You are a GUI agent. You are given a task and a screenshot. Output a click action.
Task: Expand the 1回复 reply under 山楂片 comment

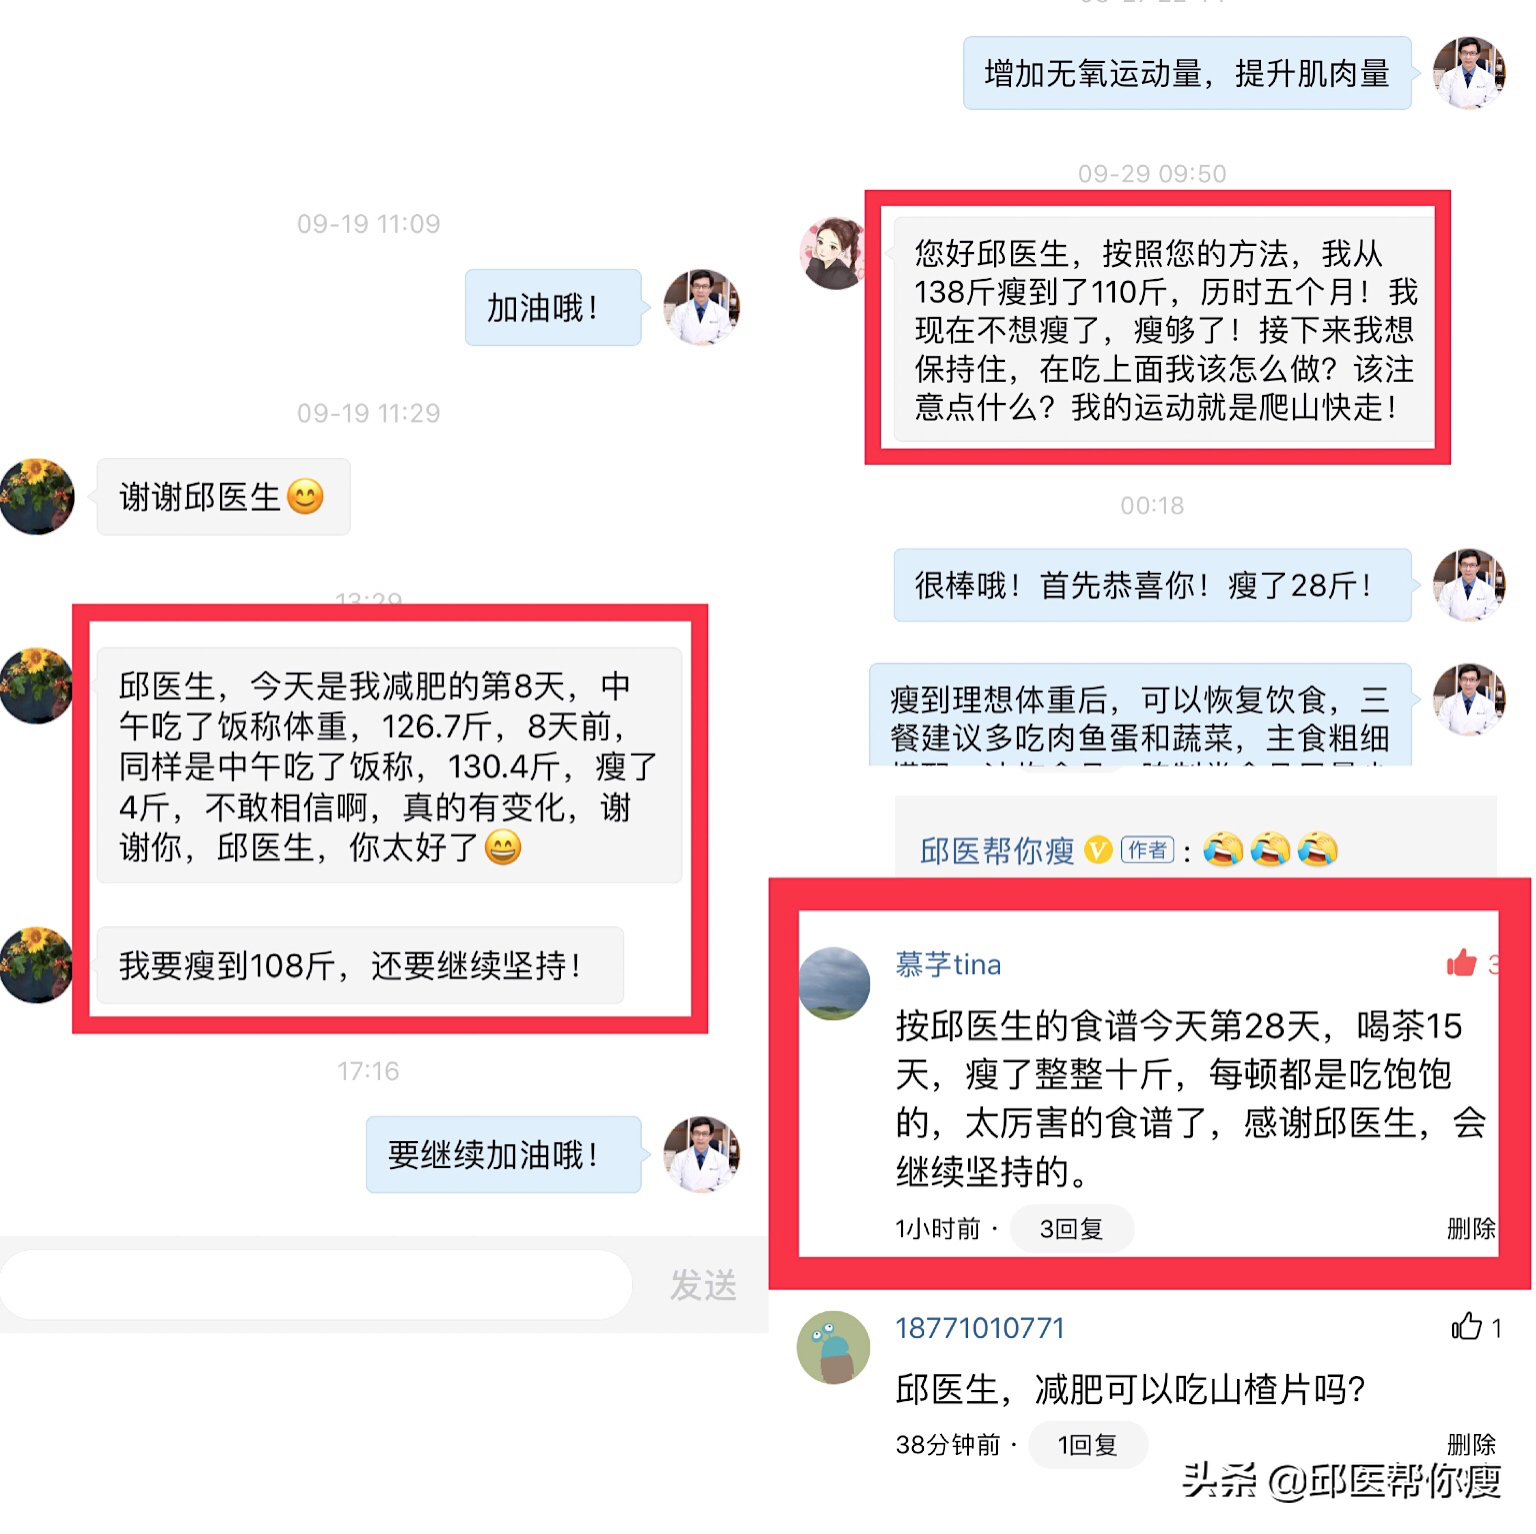tap(1087, 1444)
